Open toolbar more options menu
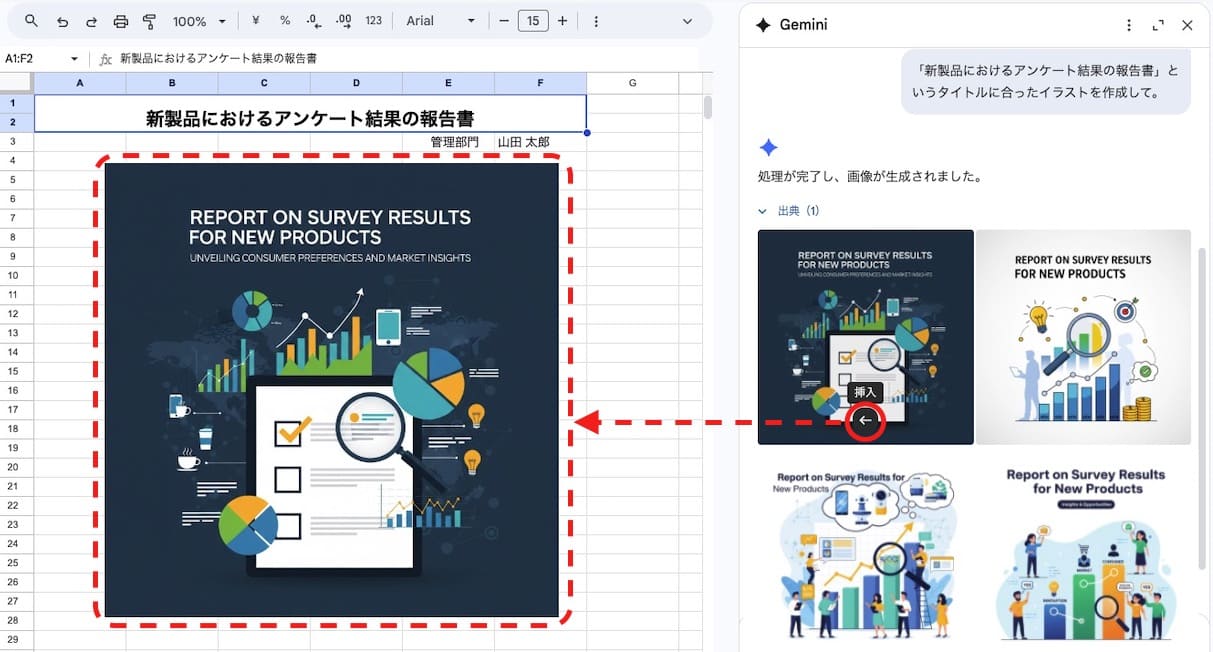This screenshot has height=652, width=1213. tap(596, 21)
